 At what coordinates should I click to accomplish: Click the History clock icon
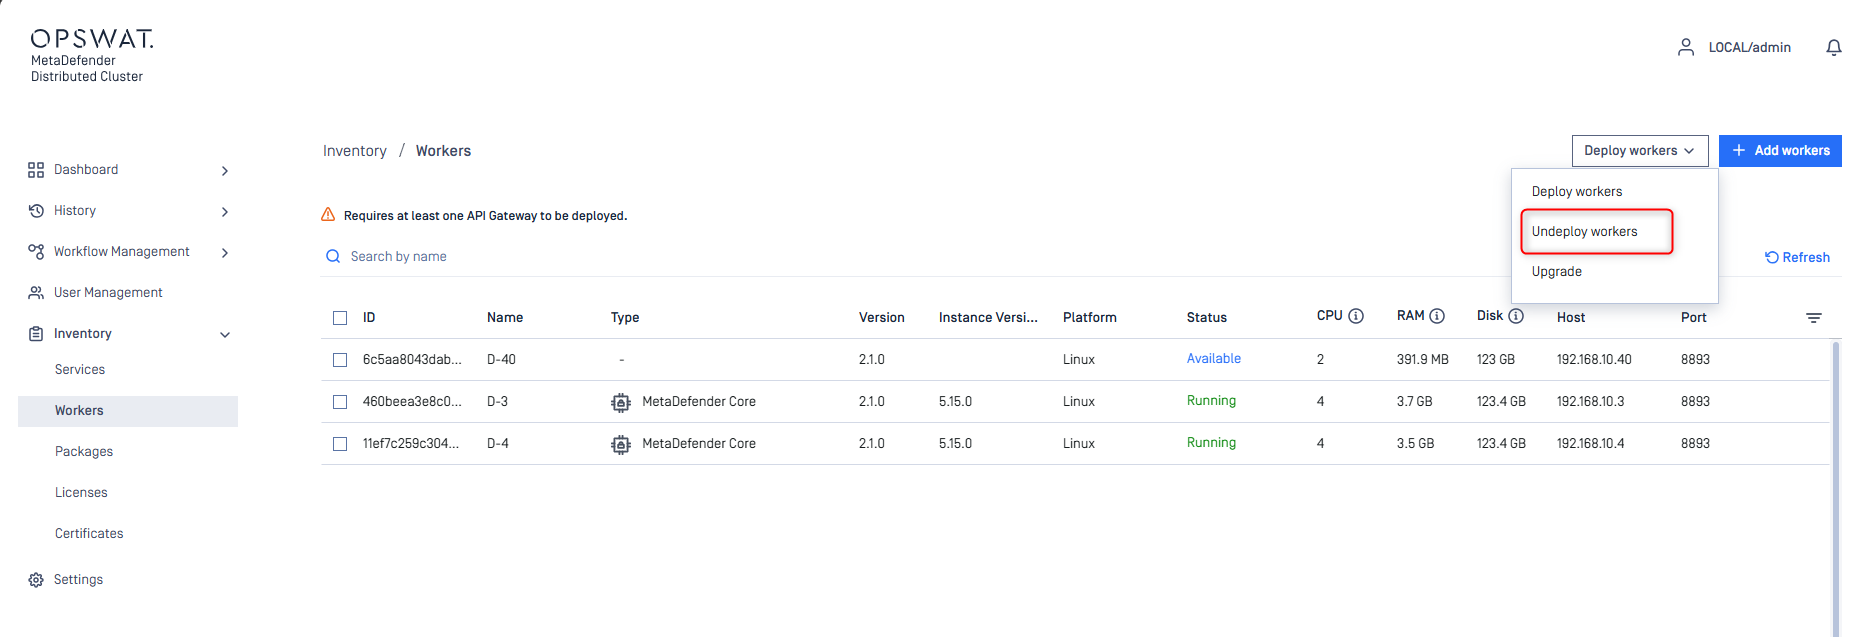(36, 211)
